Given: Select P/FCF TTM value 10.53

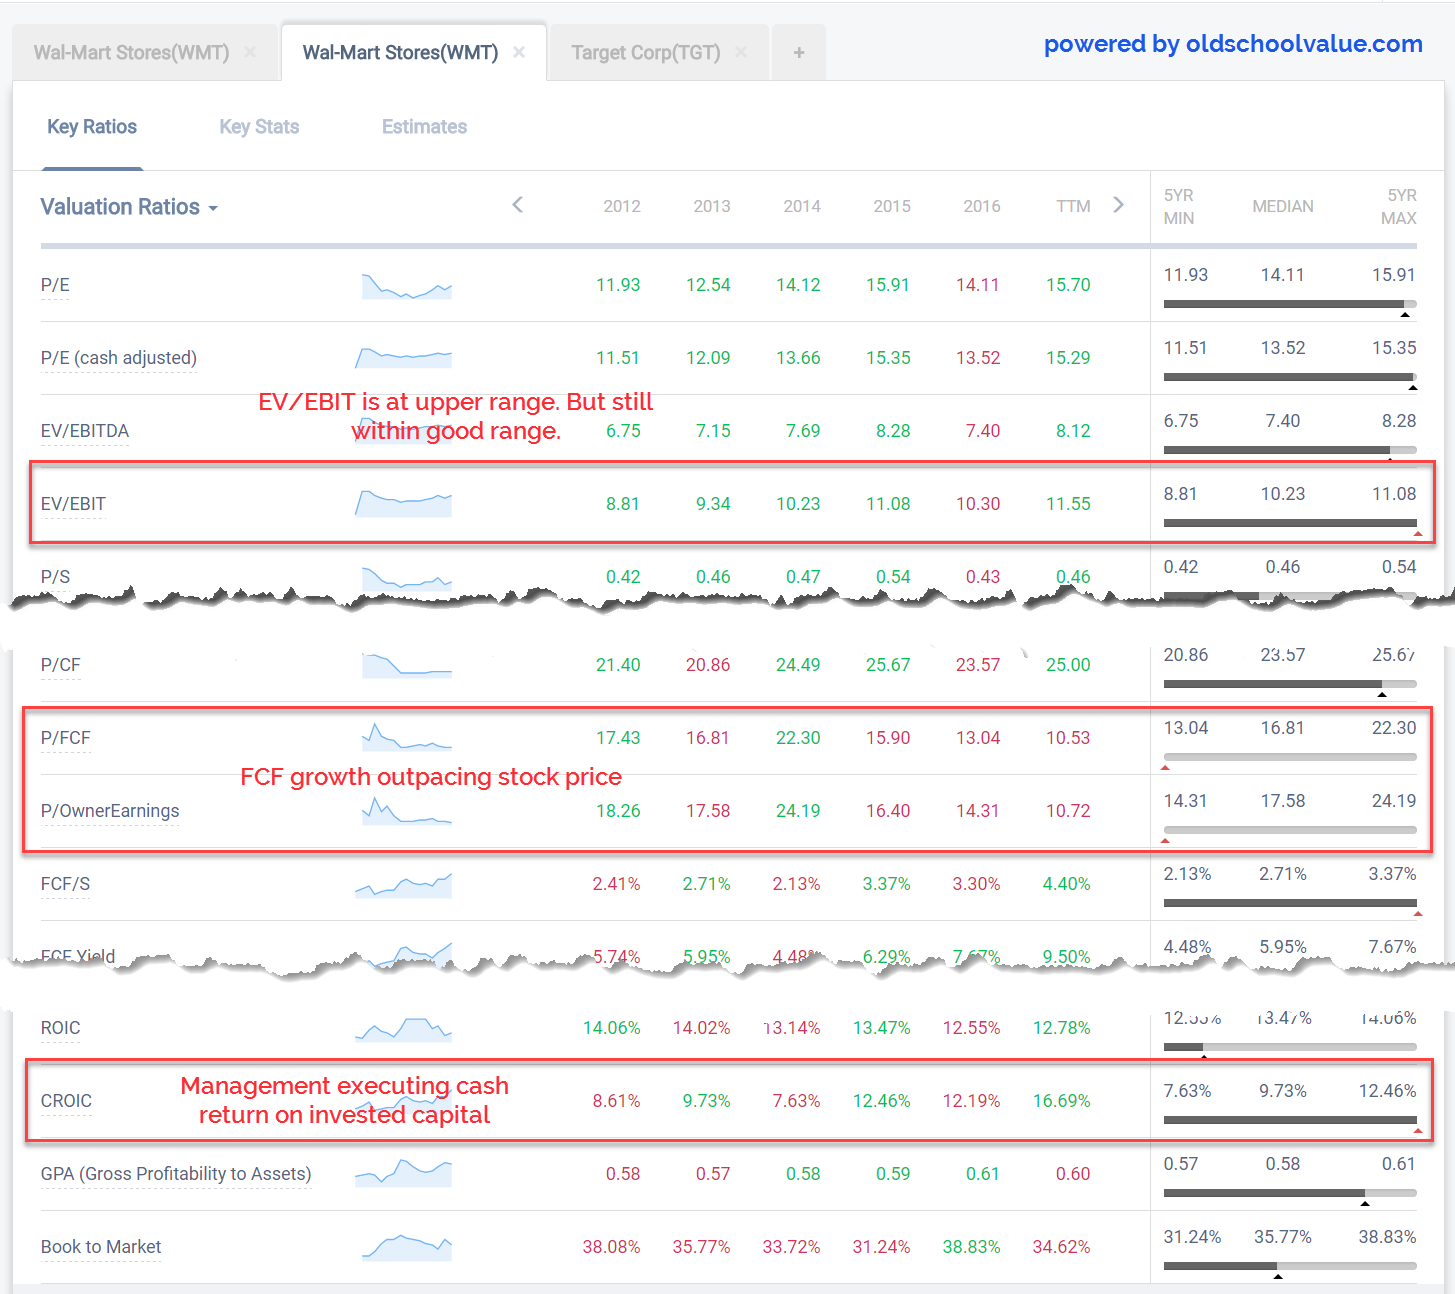Looking at the screenshot, I should click(x=1068, y=738).
